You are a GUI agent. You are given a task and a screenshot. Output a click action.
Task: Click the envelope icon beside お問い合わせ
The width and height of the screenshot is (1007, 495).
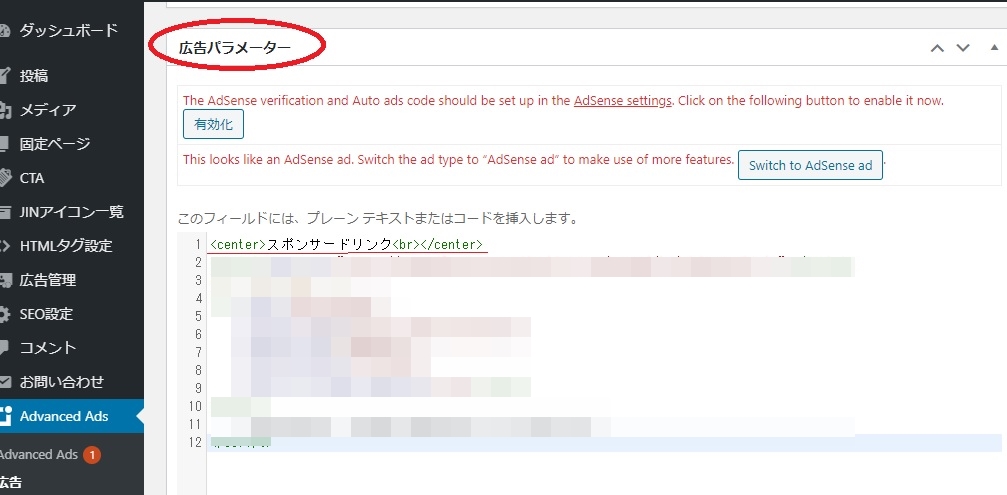5,382
